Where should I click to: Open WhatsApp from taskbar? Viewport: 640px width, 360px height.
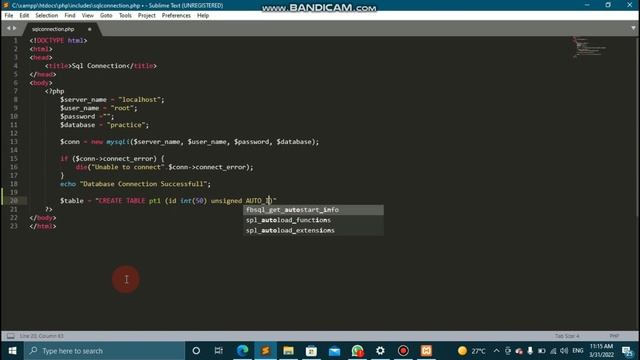pyautogui.click(x=358, y=351)
